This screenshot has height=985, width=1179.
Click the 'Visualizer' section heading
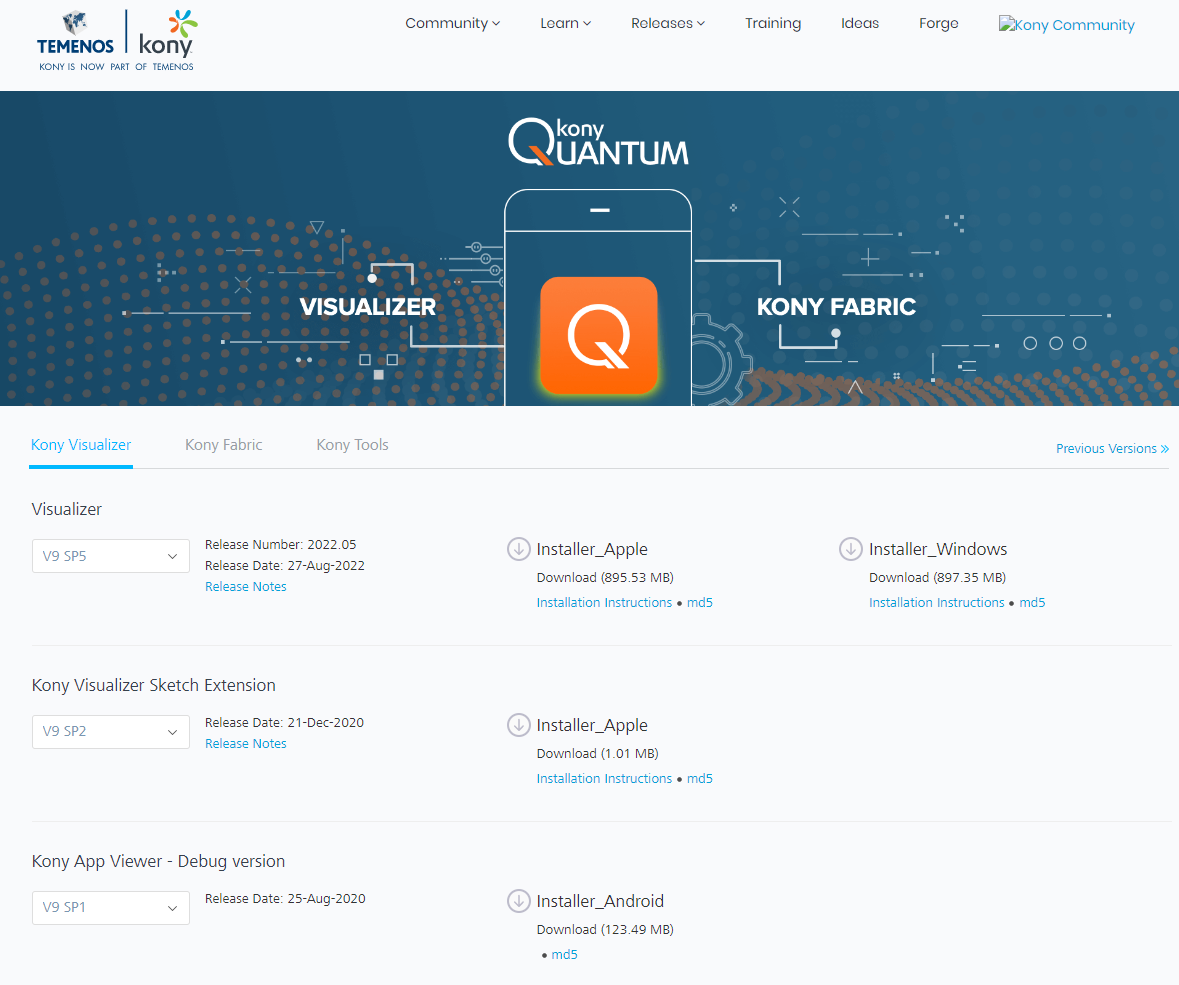pos(66,510)
